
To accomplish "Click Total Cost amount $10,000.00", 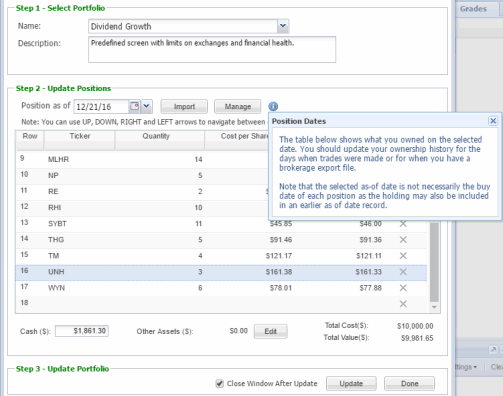I will [415, 326].
